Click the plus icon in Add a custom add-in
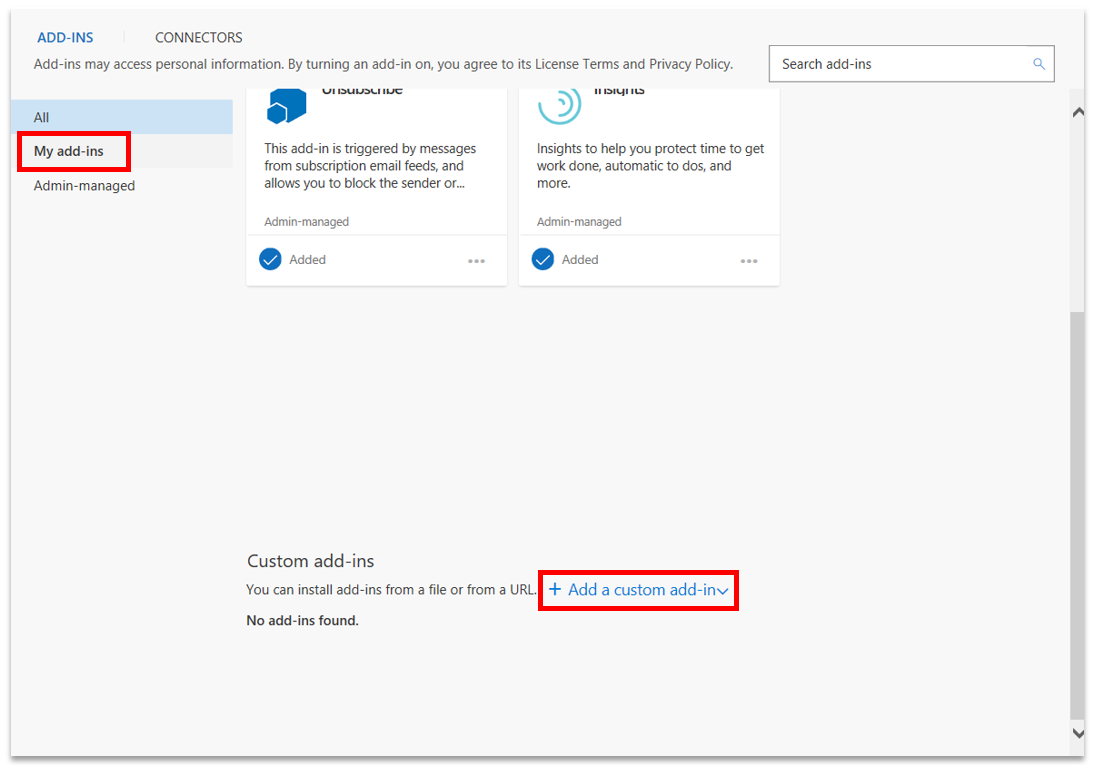The image size is (1093, 767). coord(556,590)
